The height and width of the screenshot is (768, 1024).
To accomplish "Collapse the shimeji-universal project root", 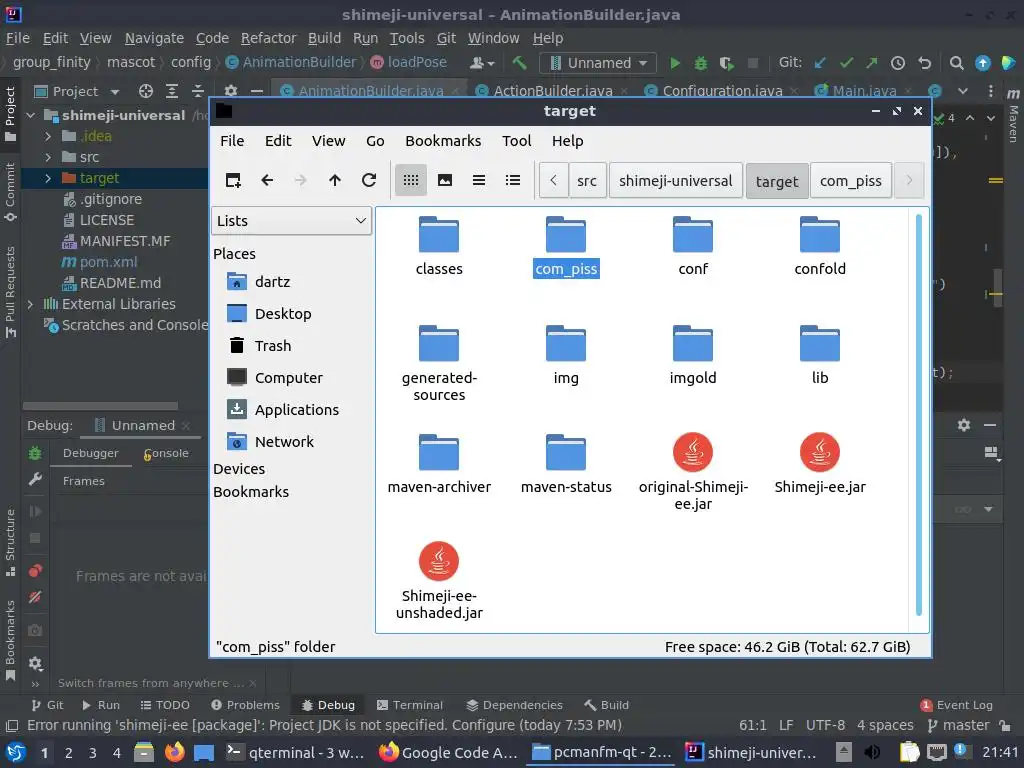I will (30, 115).
